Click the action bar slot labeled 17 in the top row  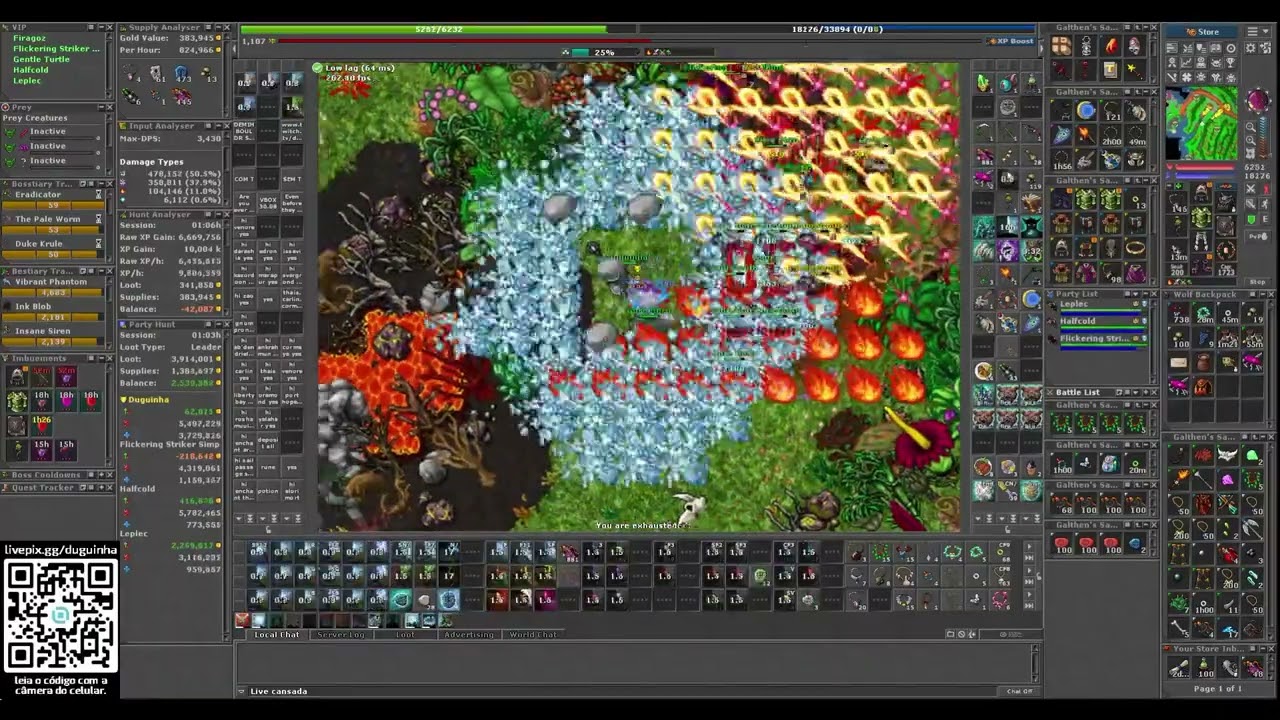pyautogui.click(x=449, y=550)
